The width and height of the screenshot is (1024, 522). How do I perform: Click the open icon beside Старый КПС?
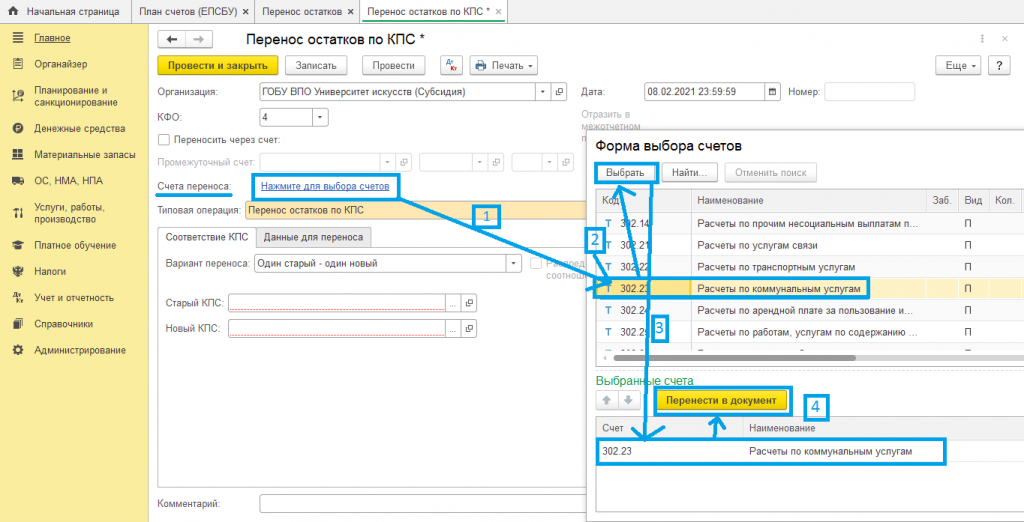tap(469, 303)
